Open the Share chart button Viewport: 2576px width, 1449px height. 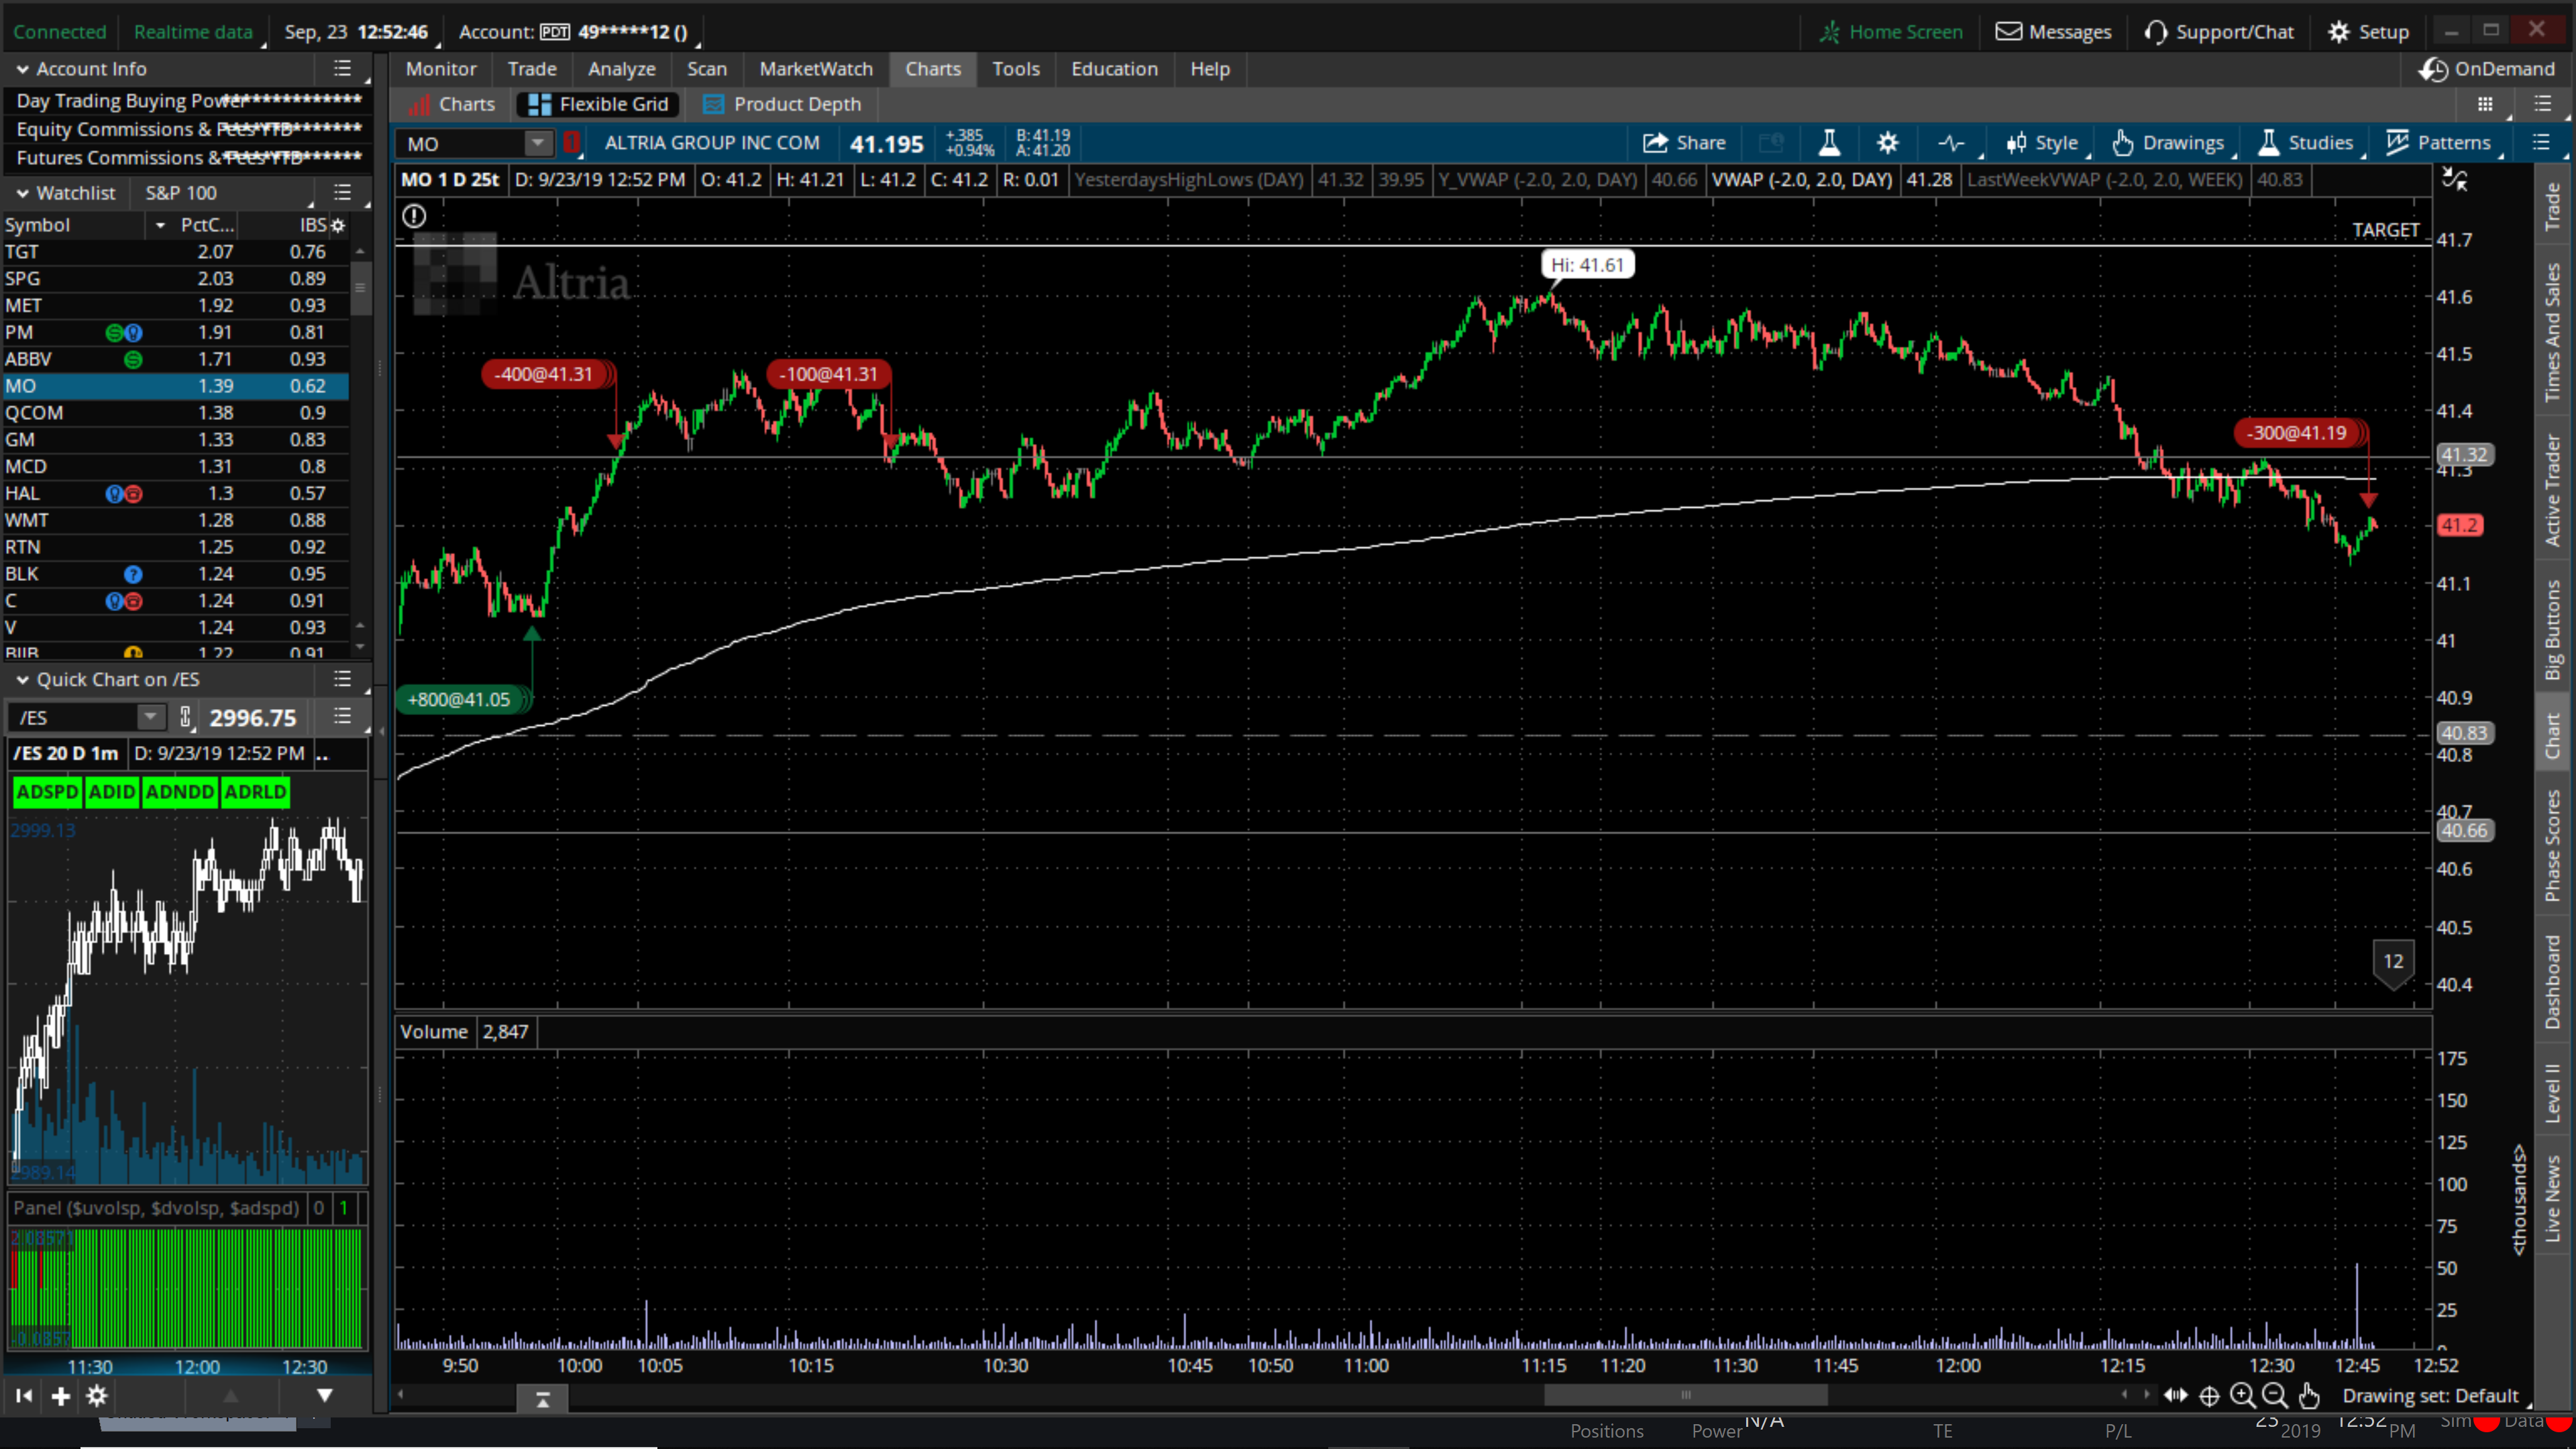pyautogui.click(x=1684, y=143)
